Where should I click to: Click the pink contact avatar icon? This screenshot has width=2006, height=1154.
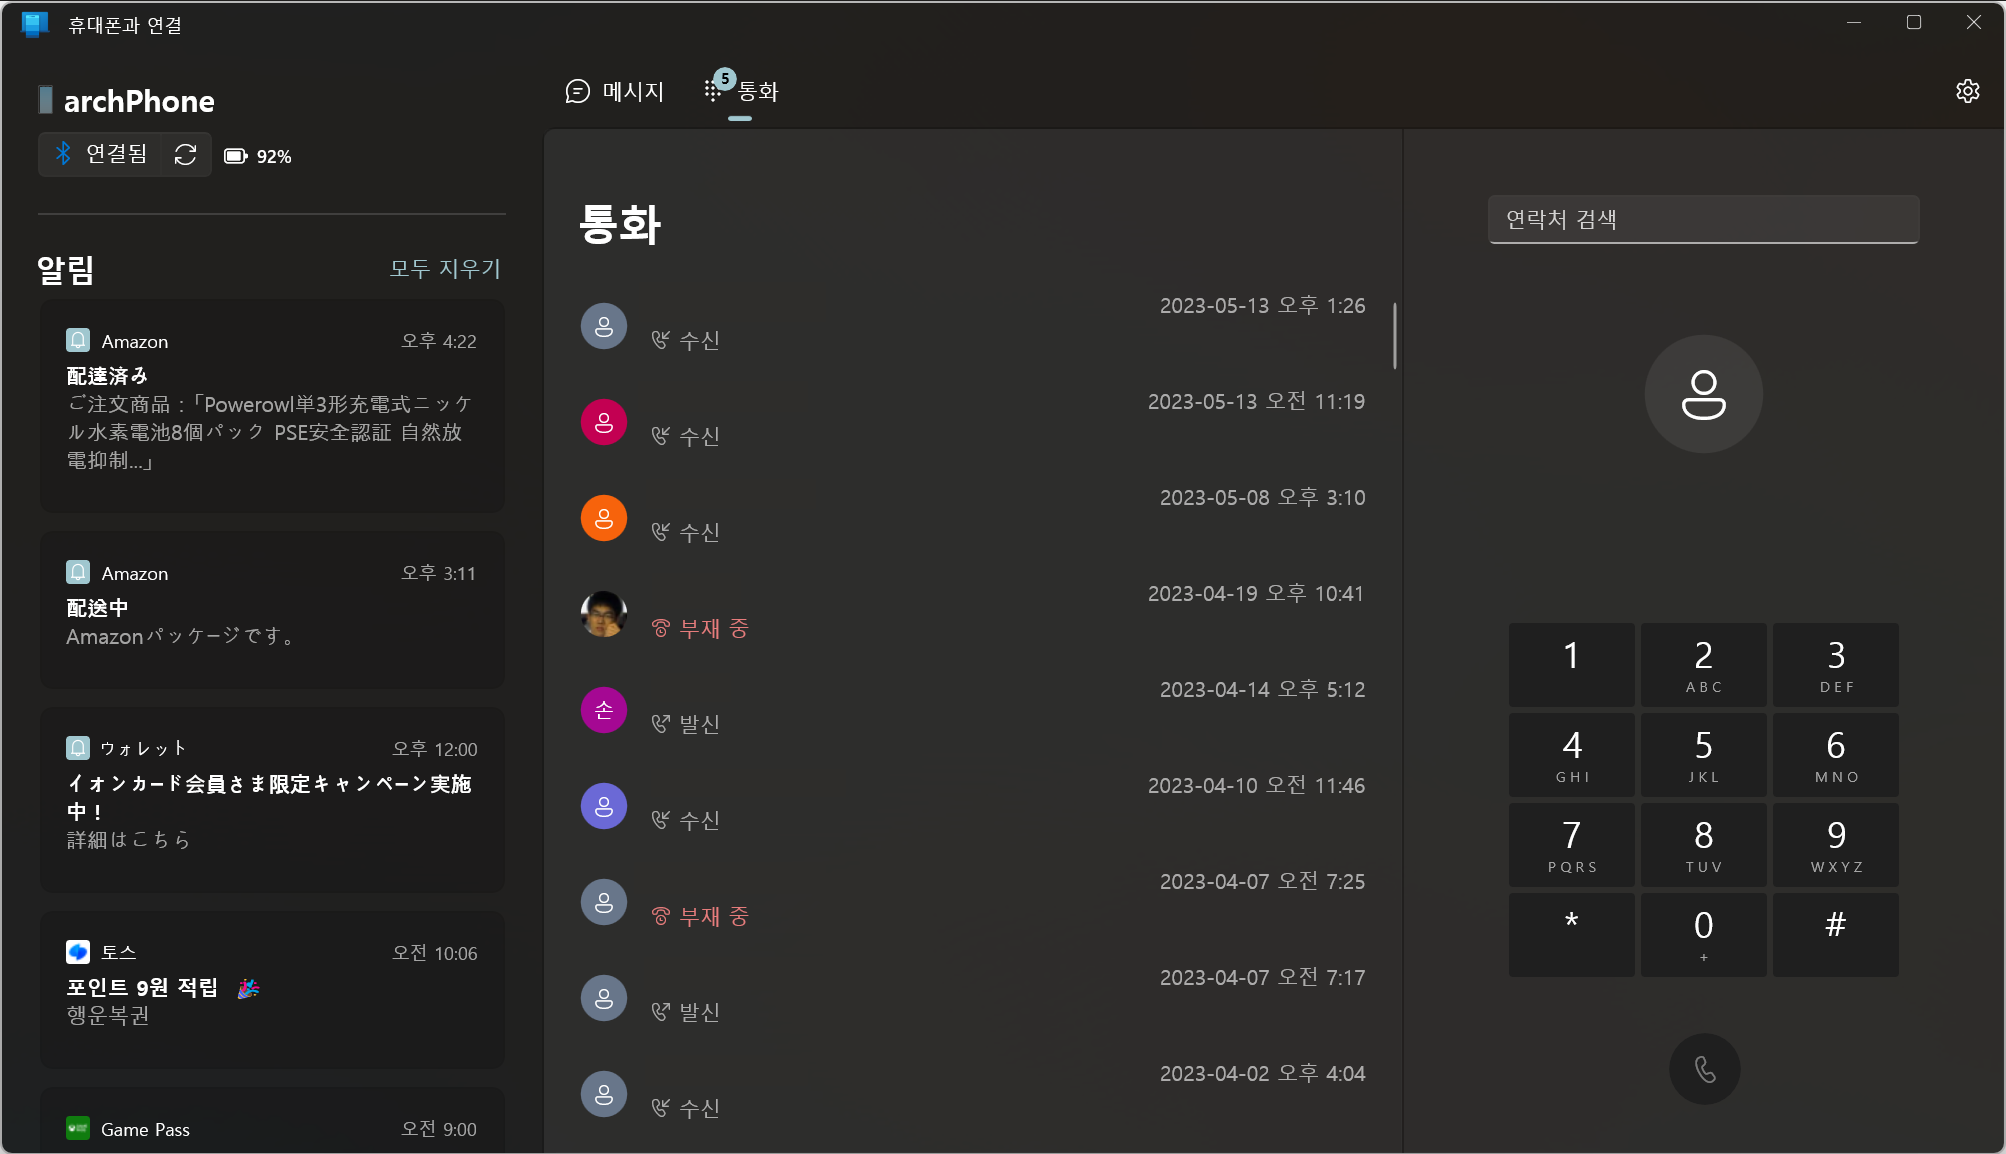click(x=603, y=421)
